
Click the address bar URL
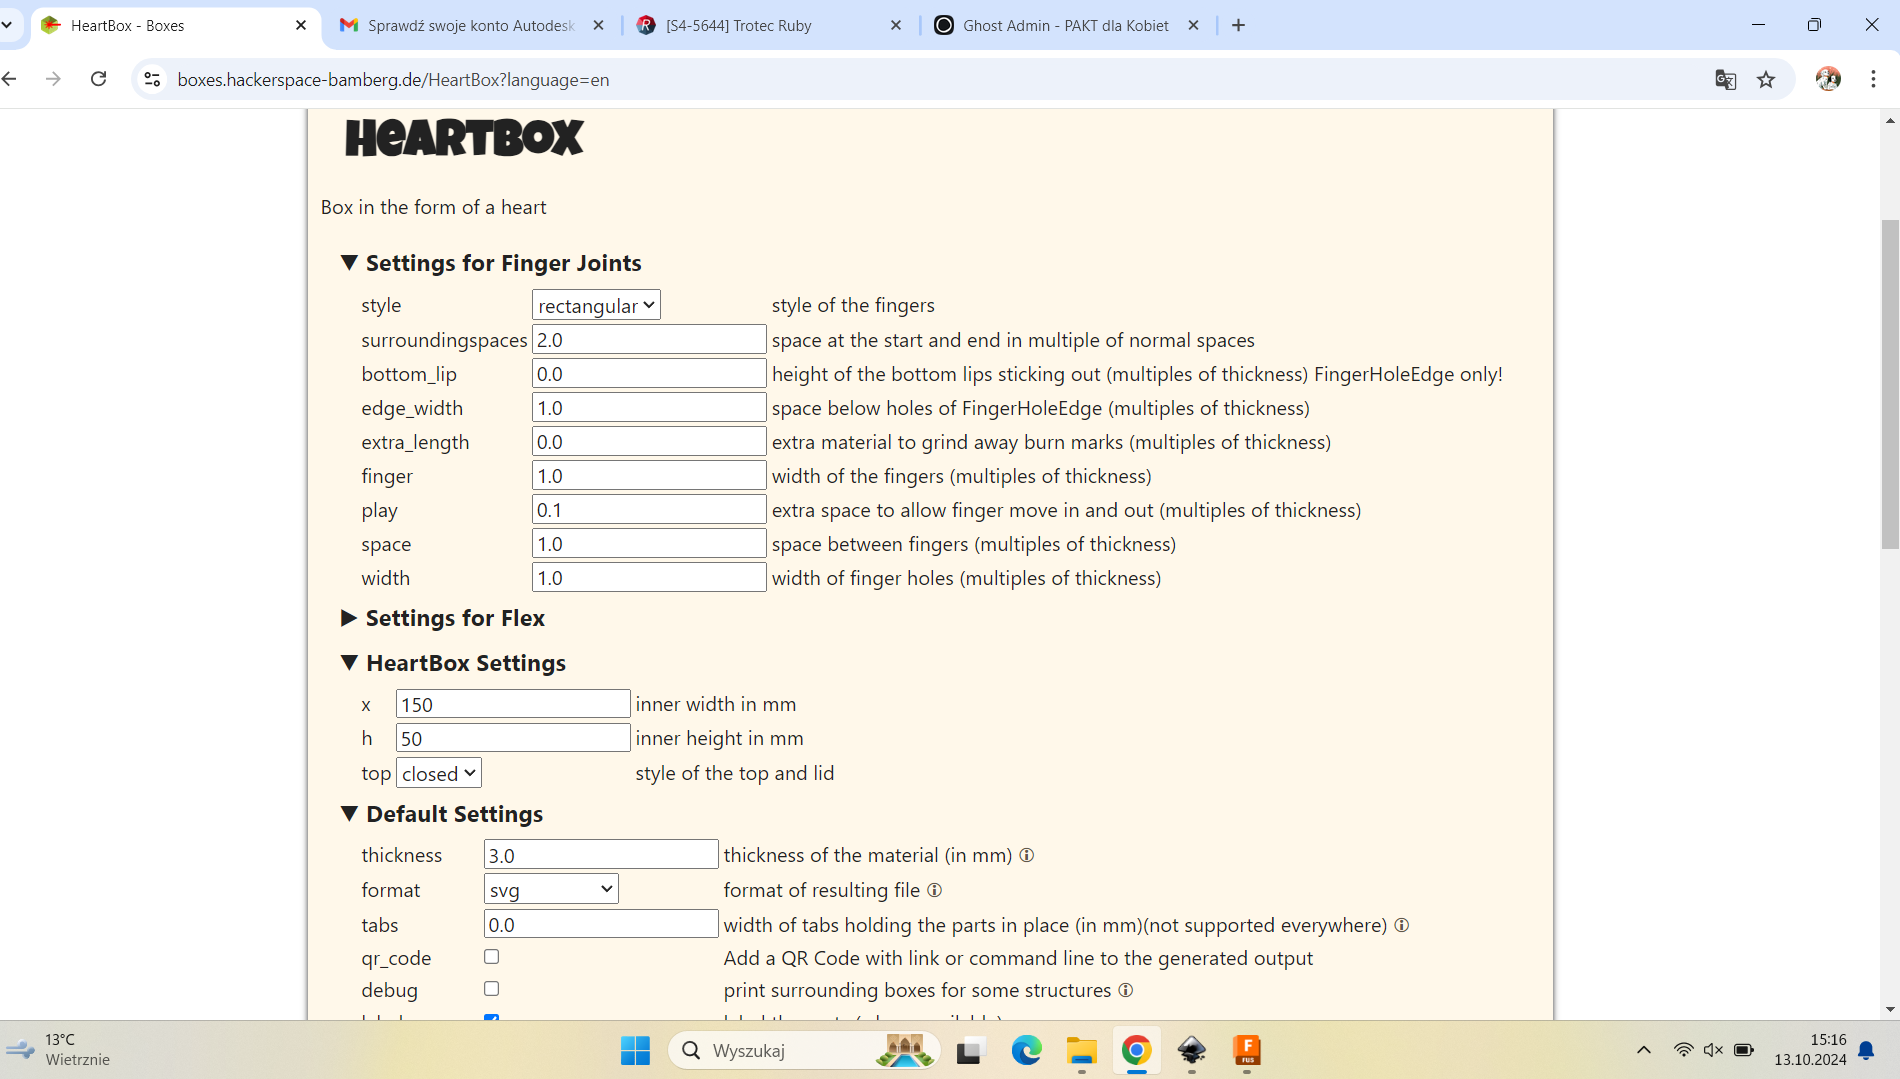coord(393,80)
